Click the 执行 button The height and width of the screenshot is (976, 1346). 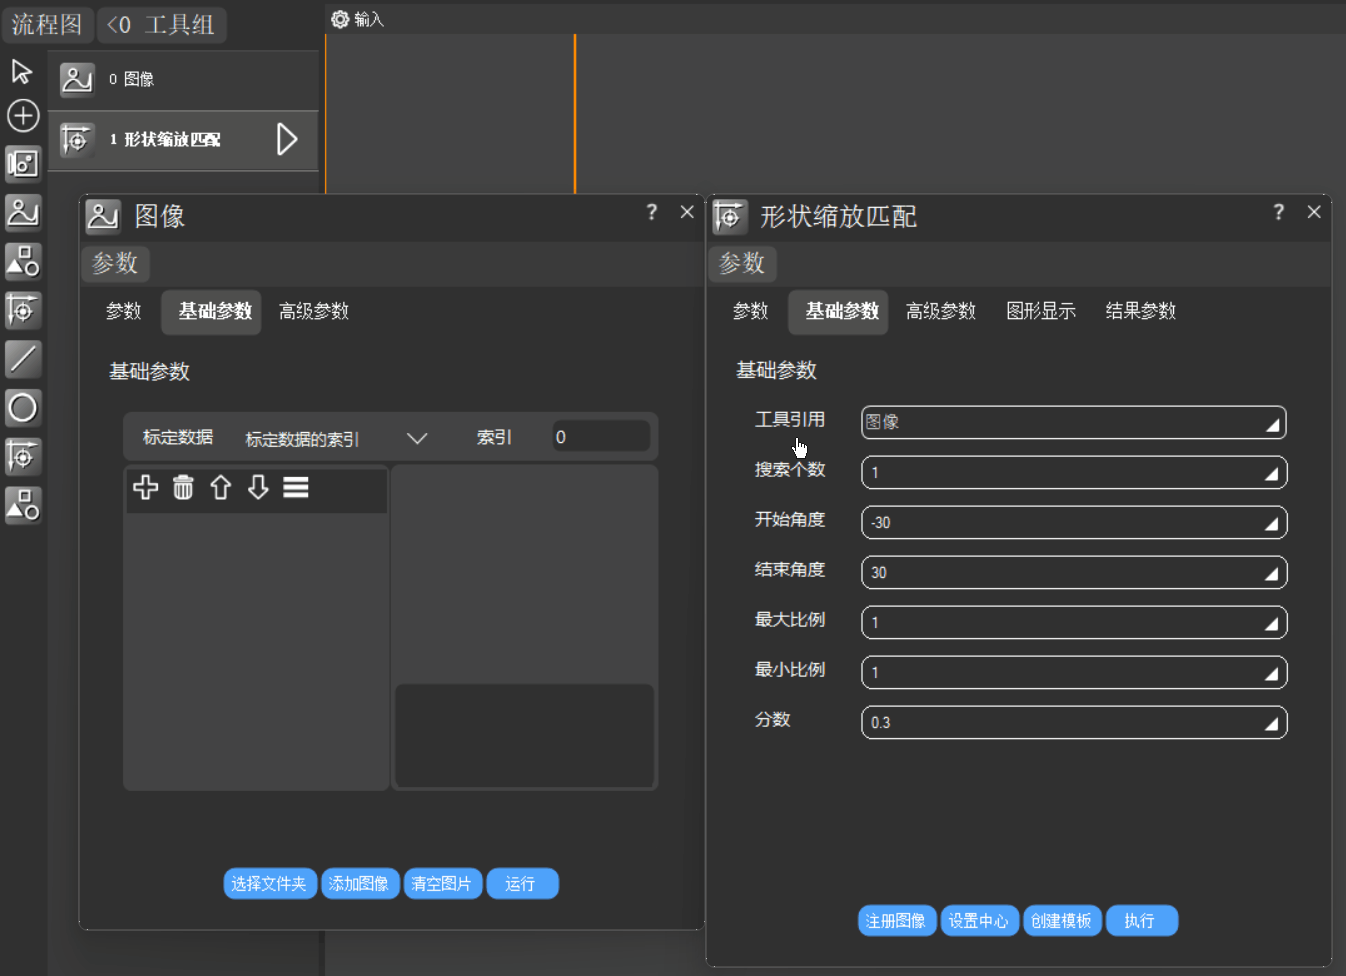(x=1141, y=921)
